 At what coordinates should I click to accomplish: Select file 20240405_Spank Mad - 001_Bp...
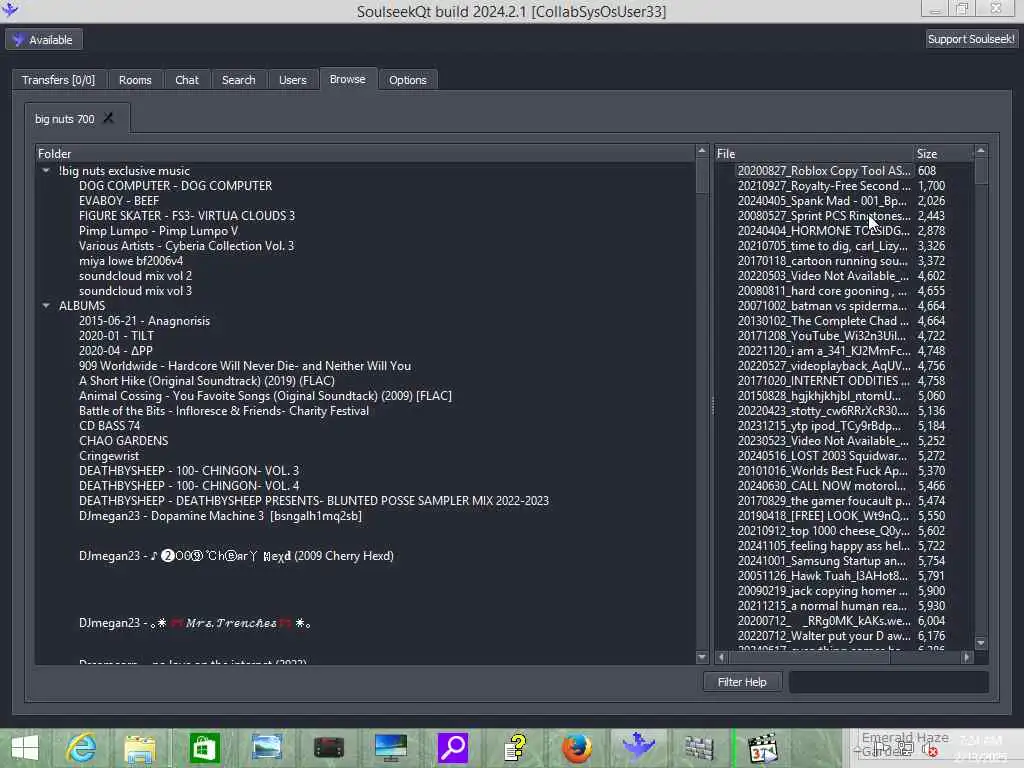coord(822,200)
